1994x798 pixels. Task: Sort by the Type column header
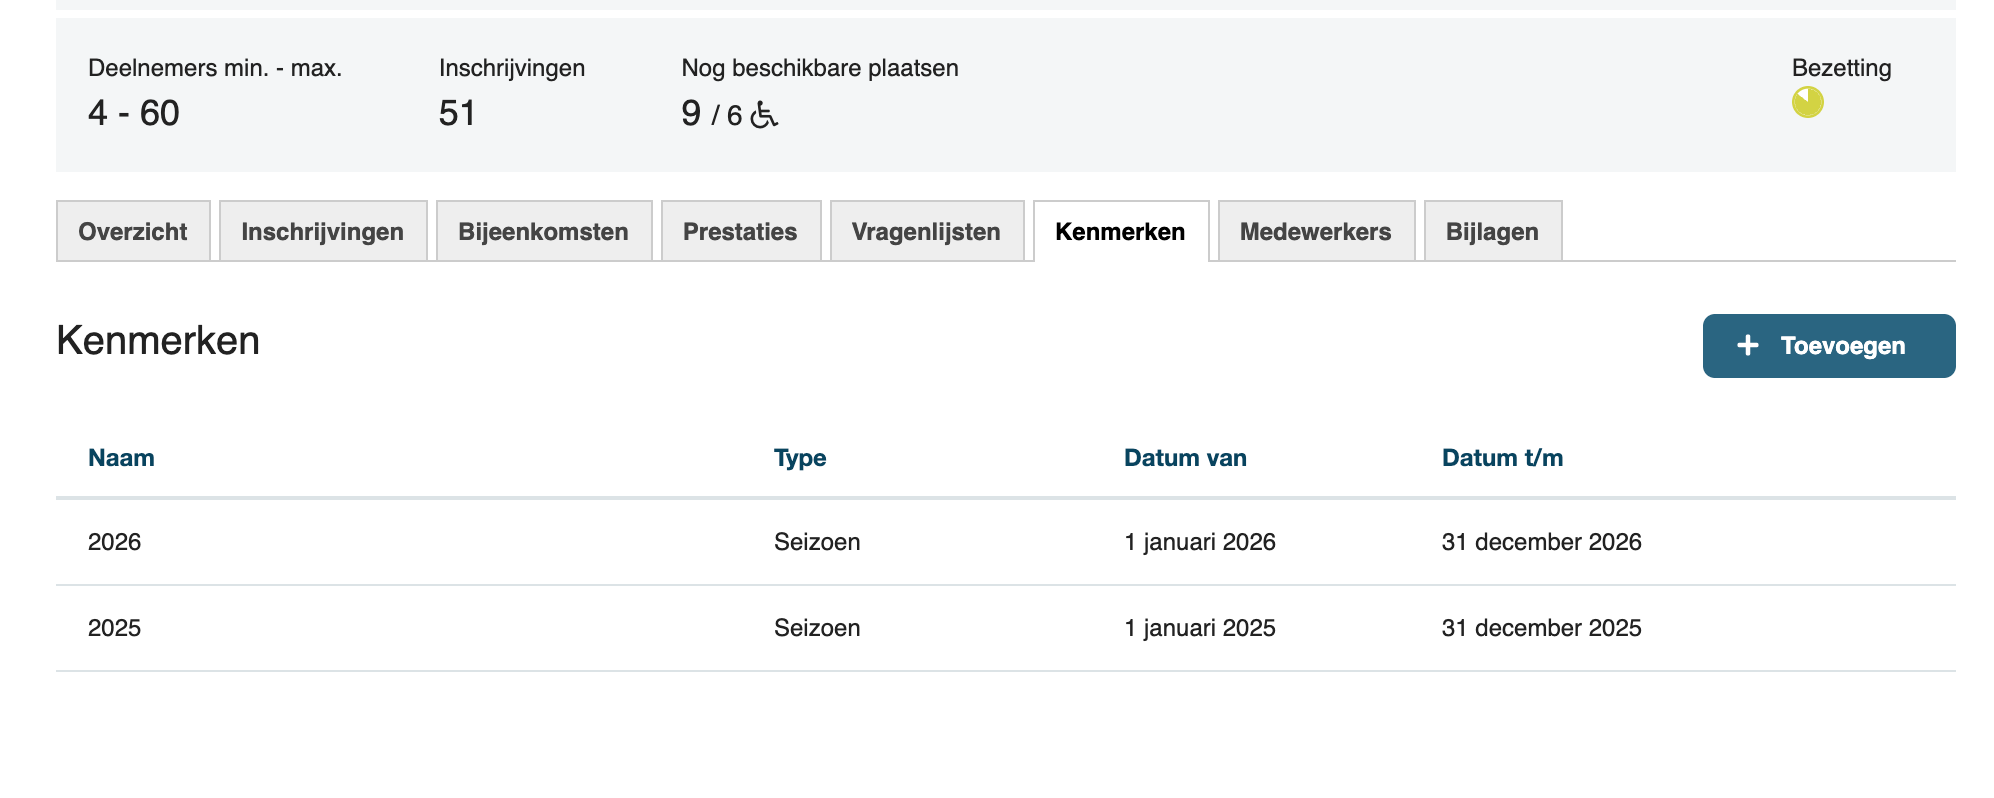[x=800, y=458]
